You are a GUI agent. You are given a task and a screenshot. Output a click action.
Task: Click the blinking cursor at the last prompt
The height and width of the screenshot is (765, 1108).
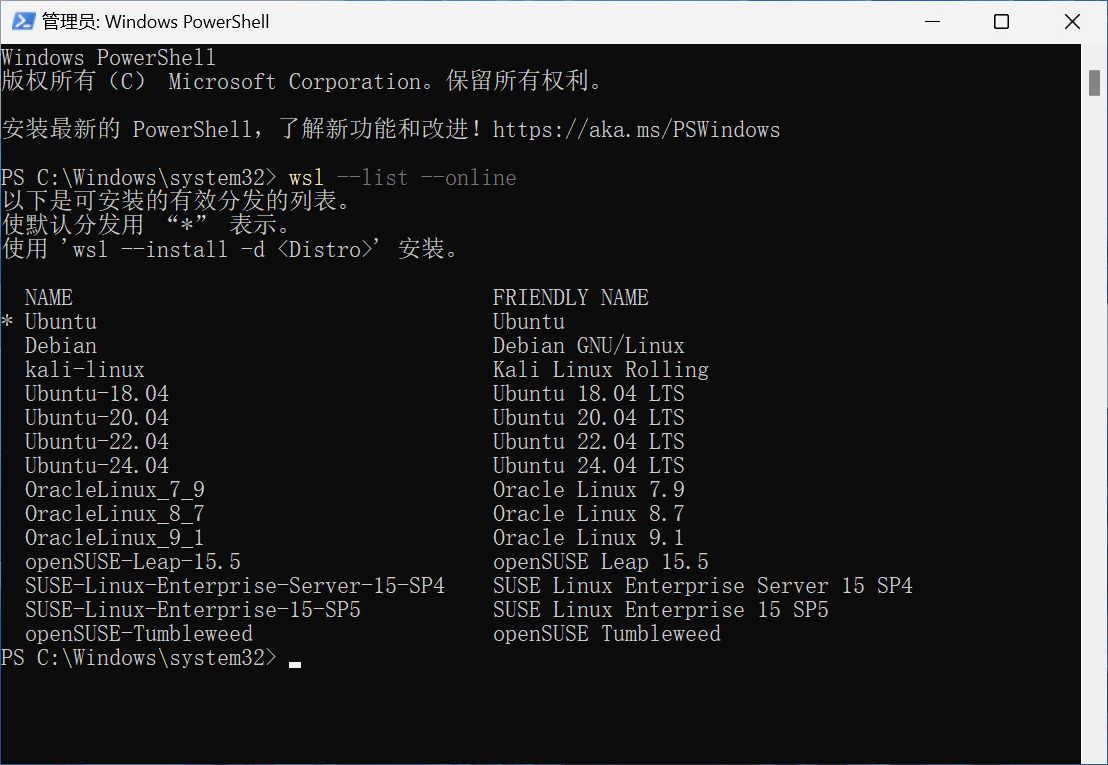pyautogui.click(x=294, y=660)
